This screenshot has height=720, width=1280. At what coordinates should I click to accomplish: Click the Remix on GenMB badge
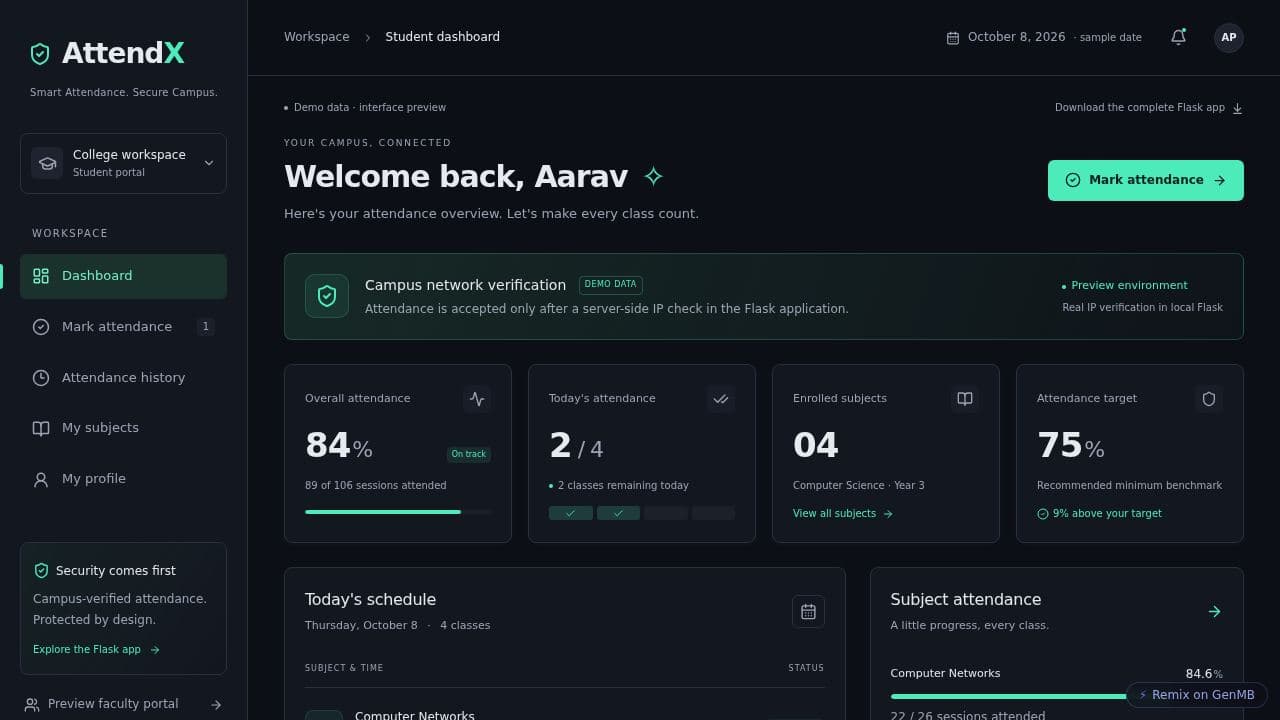click(1197, 695)
